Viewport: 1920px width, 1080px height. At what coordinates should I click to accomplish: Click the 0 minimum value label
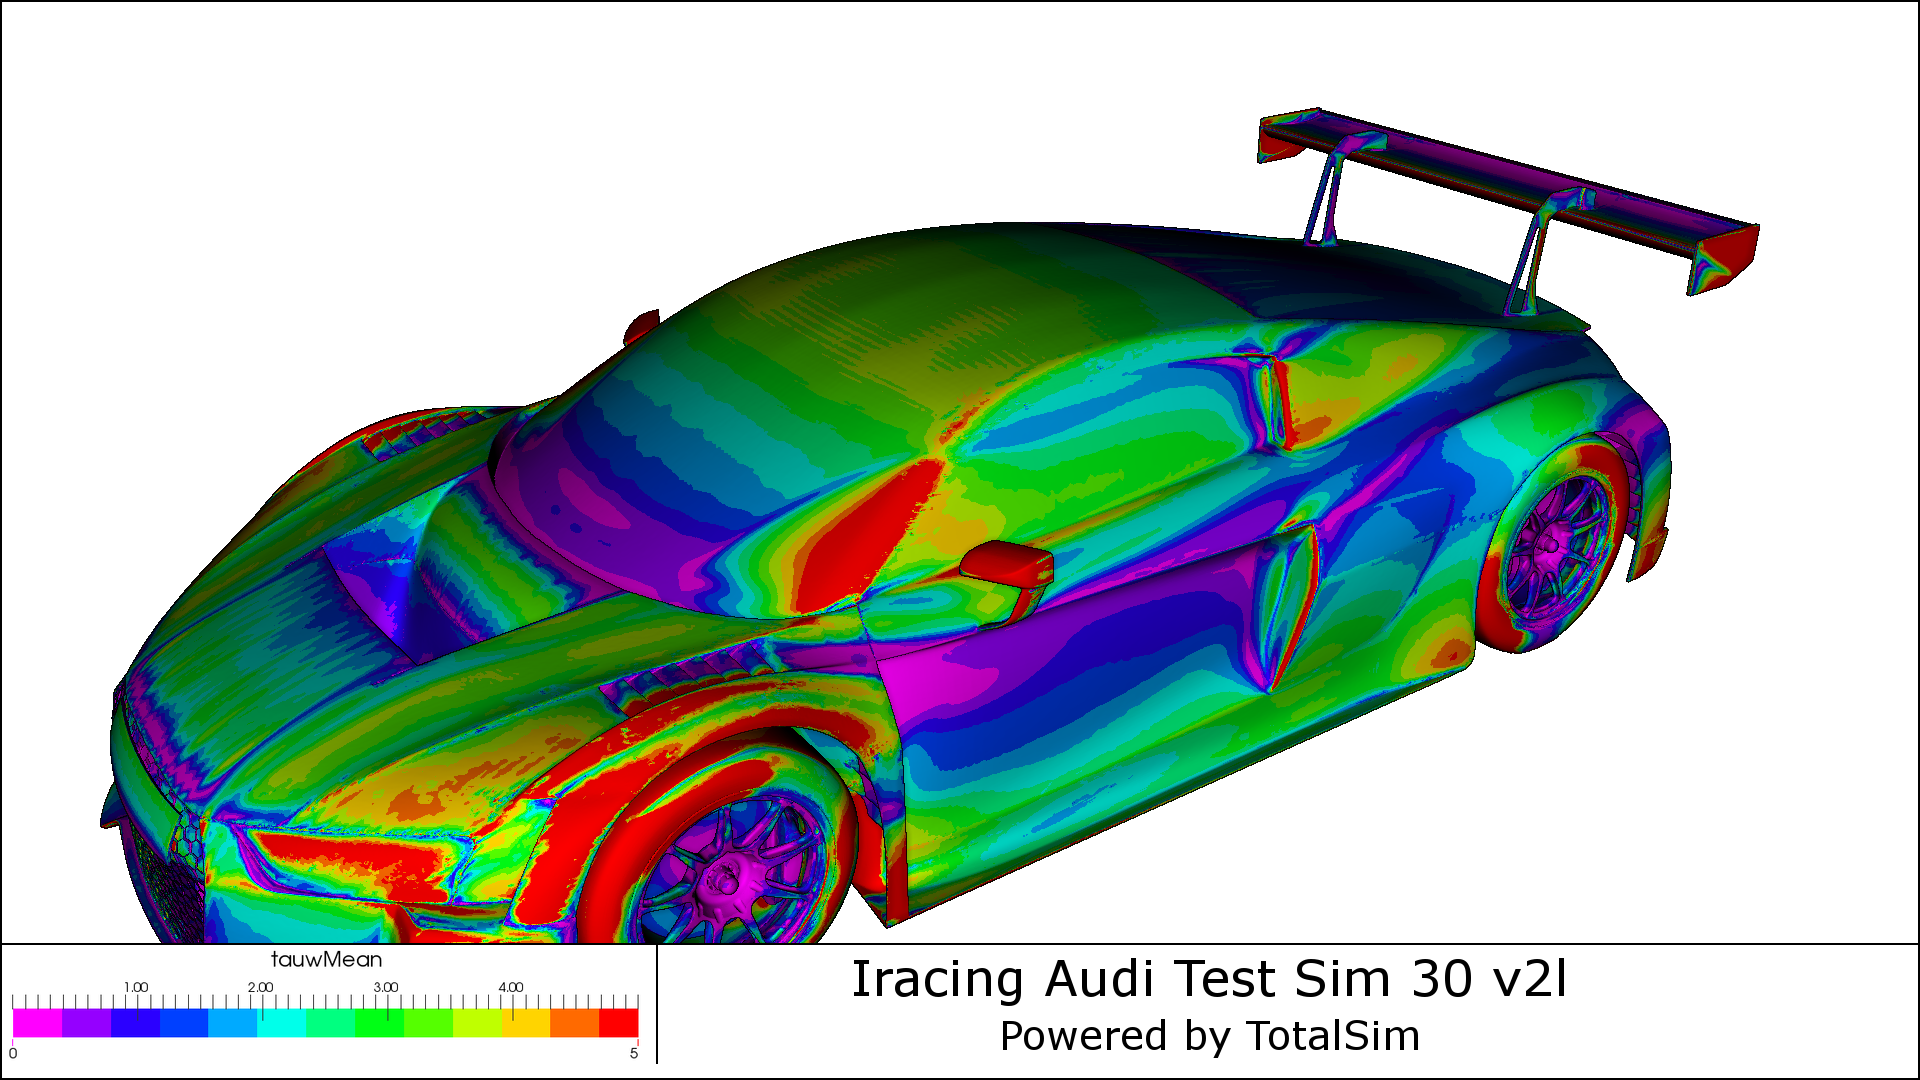click(13, 1053)
